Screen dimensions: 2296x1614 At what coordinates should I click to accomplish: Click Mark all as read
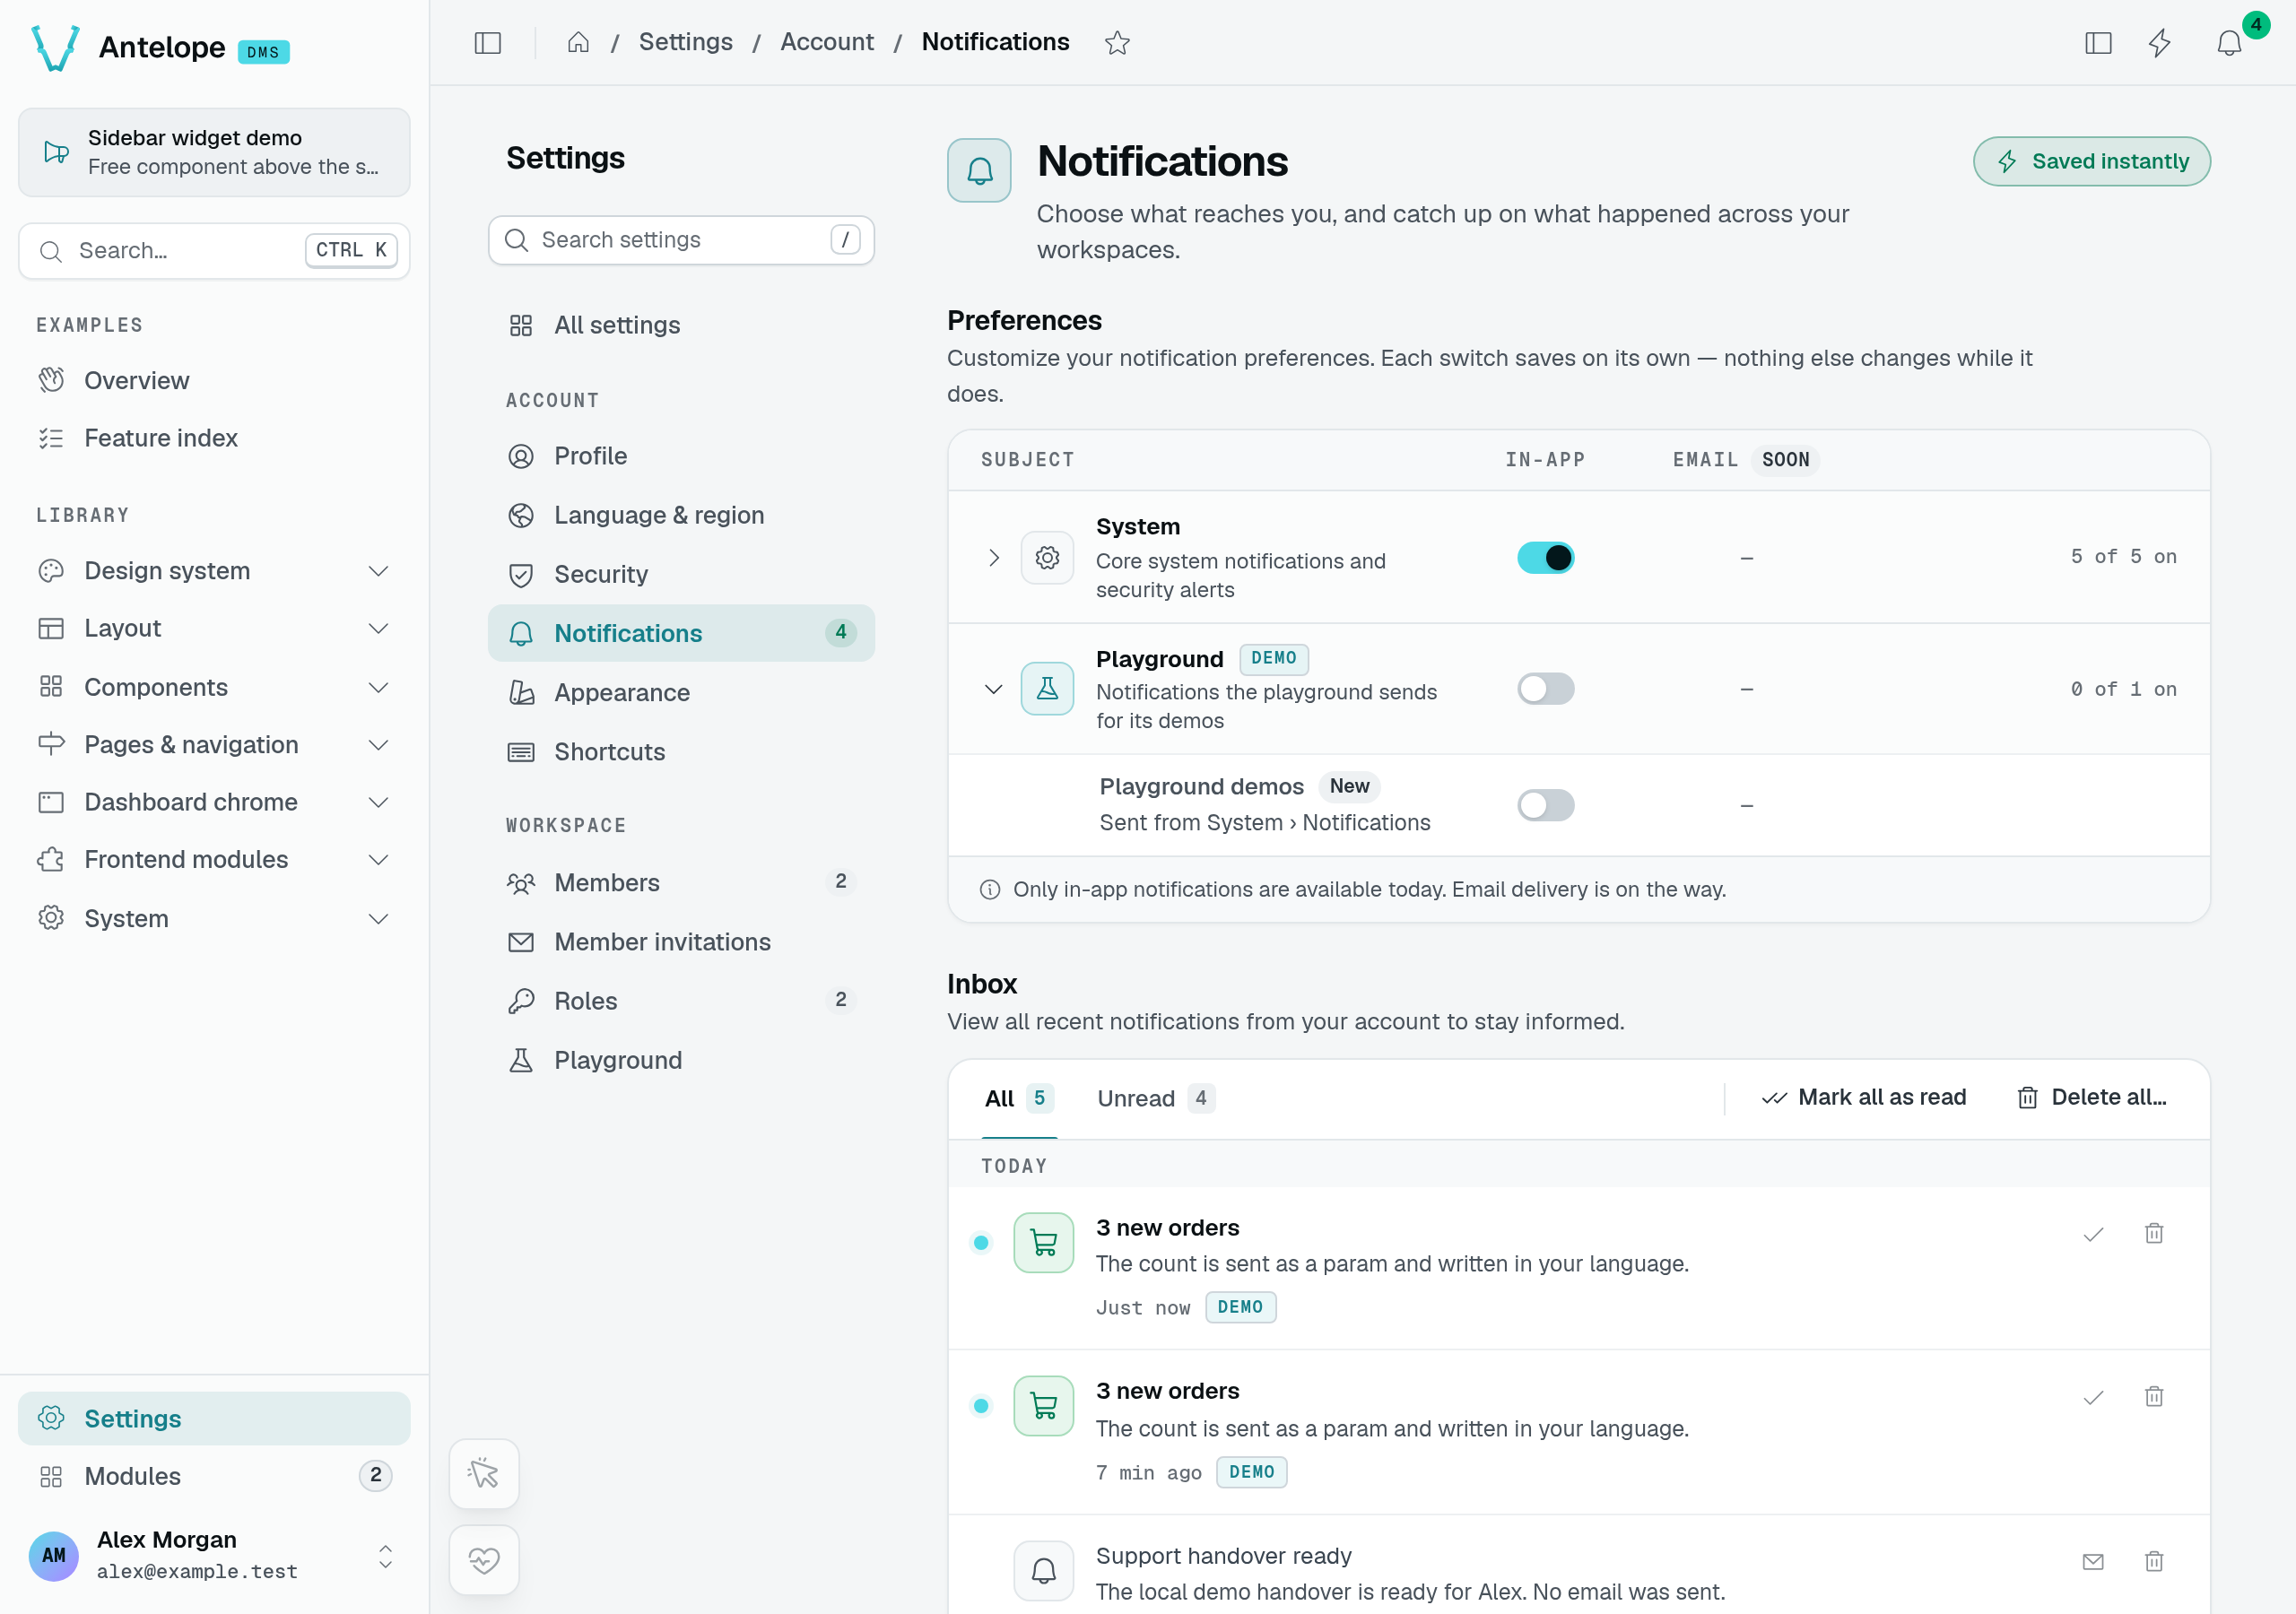[x=1863, y=1097]
